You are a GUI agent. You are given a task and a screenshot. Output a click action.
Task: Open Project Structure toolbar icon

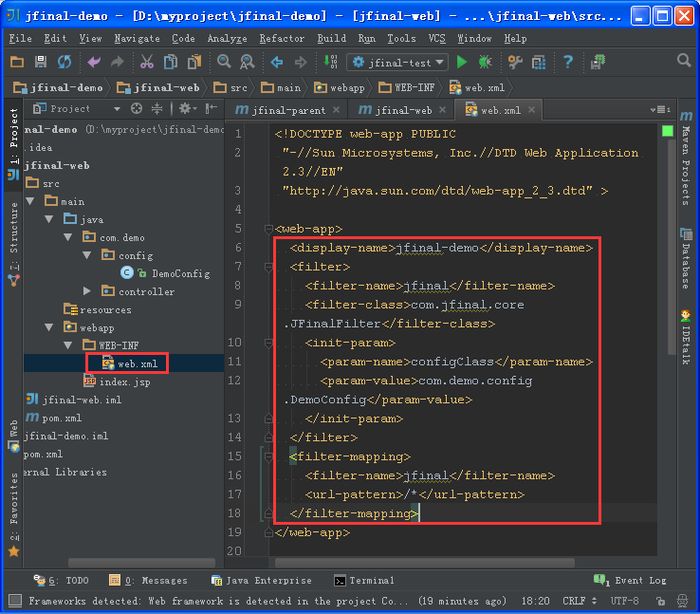click(538, 62)
